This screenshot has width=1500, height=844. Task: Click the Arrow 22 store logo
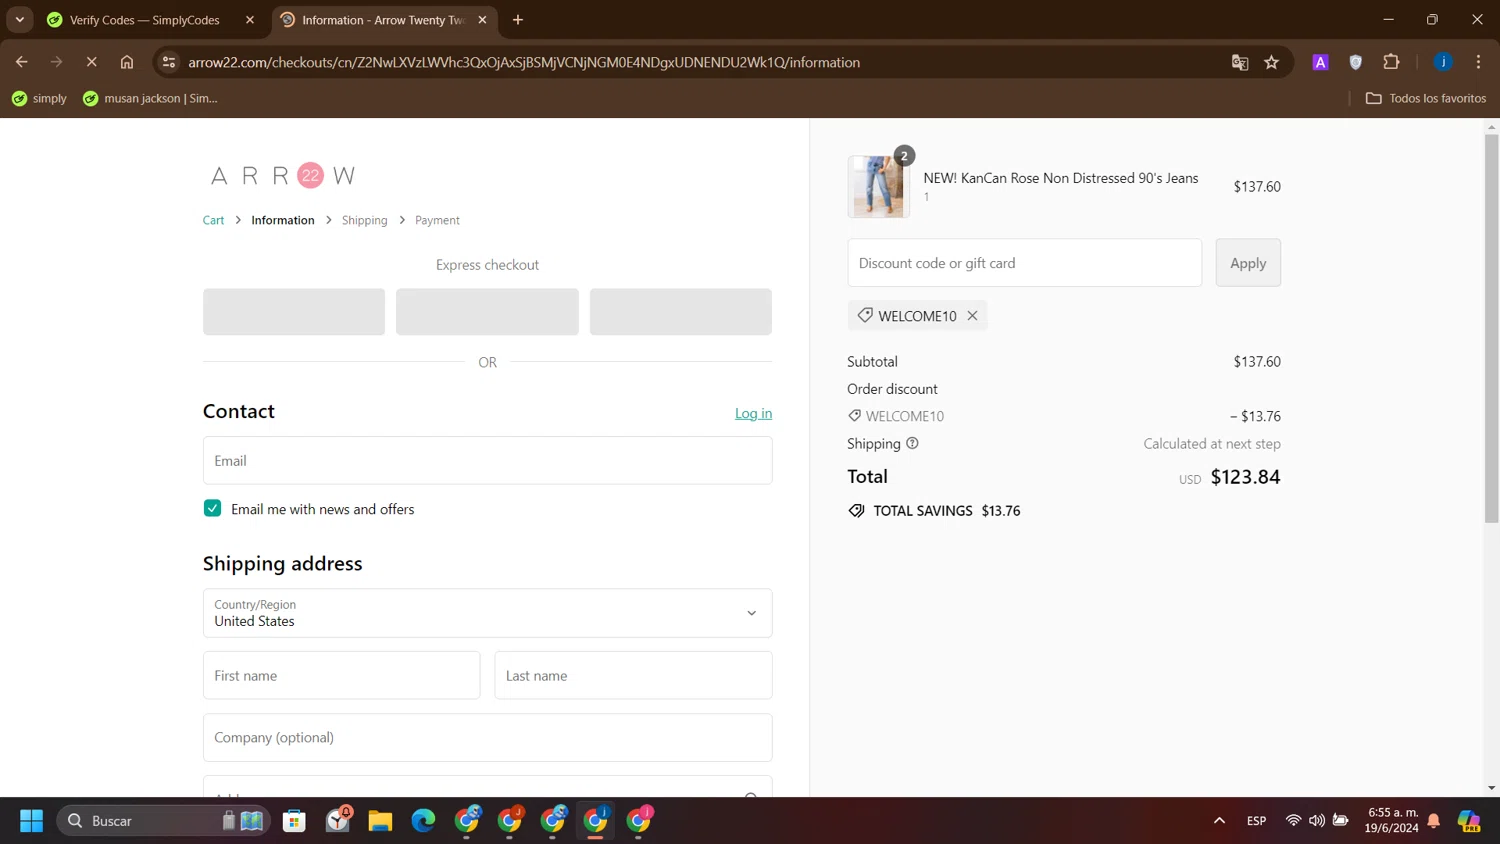pos(283,176)
